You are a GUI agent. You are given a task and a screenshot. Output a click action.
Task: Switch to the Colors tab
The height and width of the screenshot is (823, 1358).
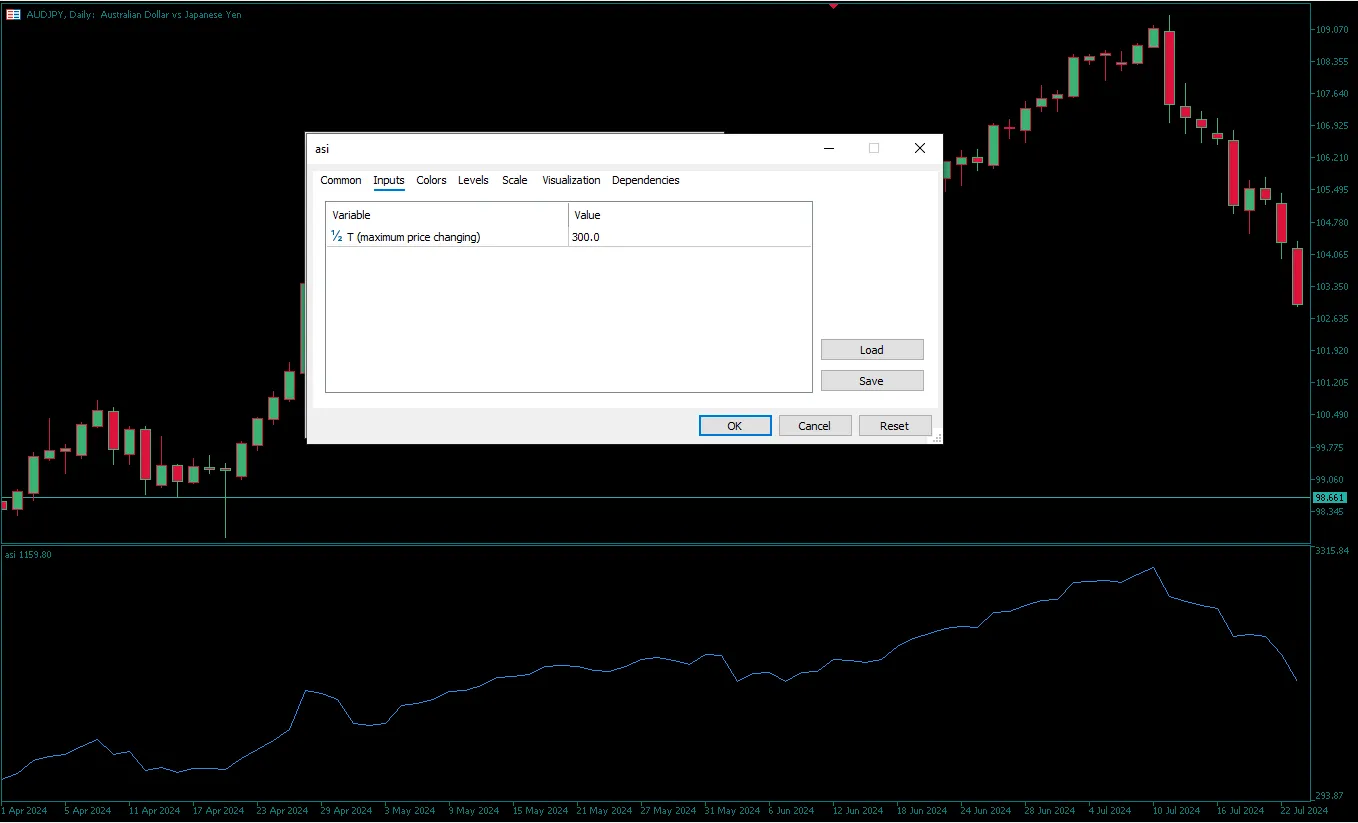[x=431, y=180]
